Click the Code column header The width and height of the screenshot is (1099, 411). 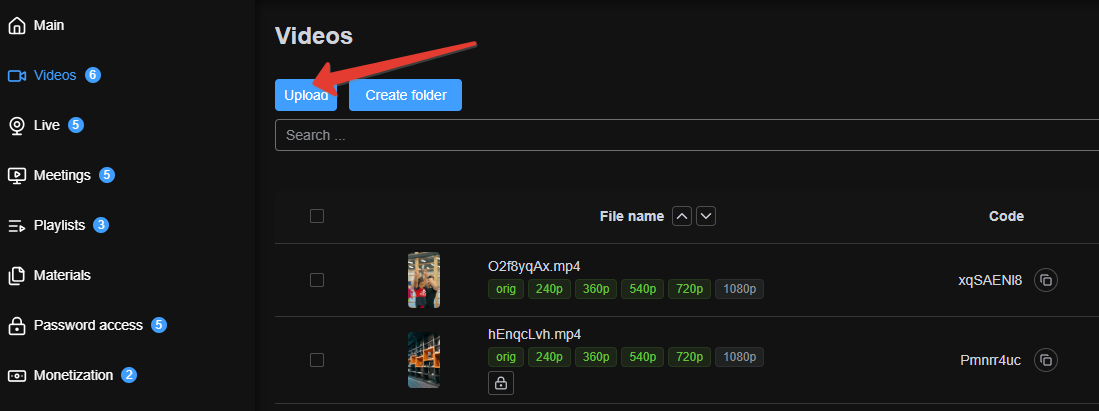point(1006,216)
